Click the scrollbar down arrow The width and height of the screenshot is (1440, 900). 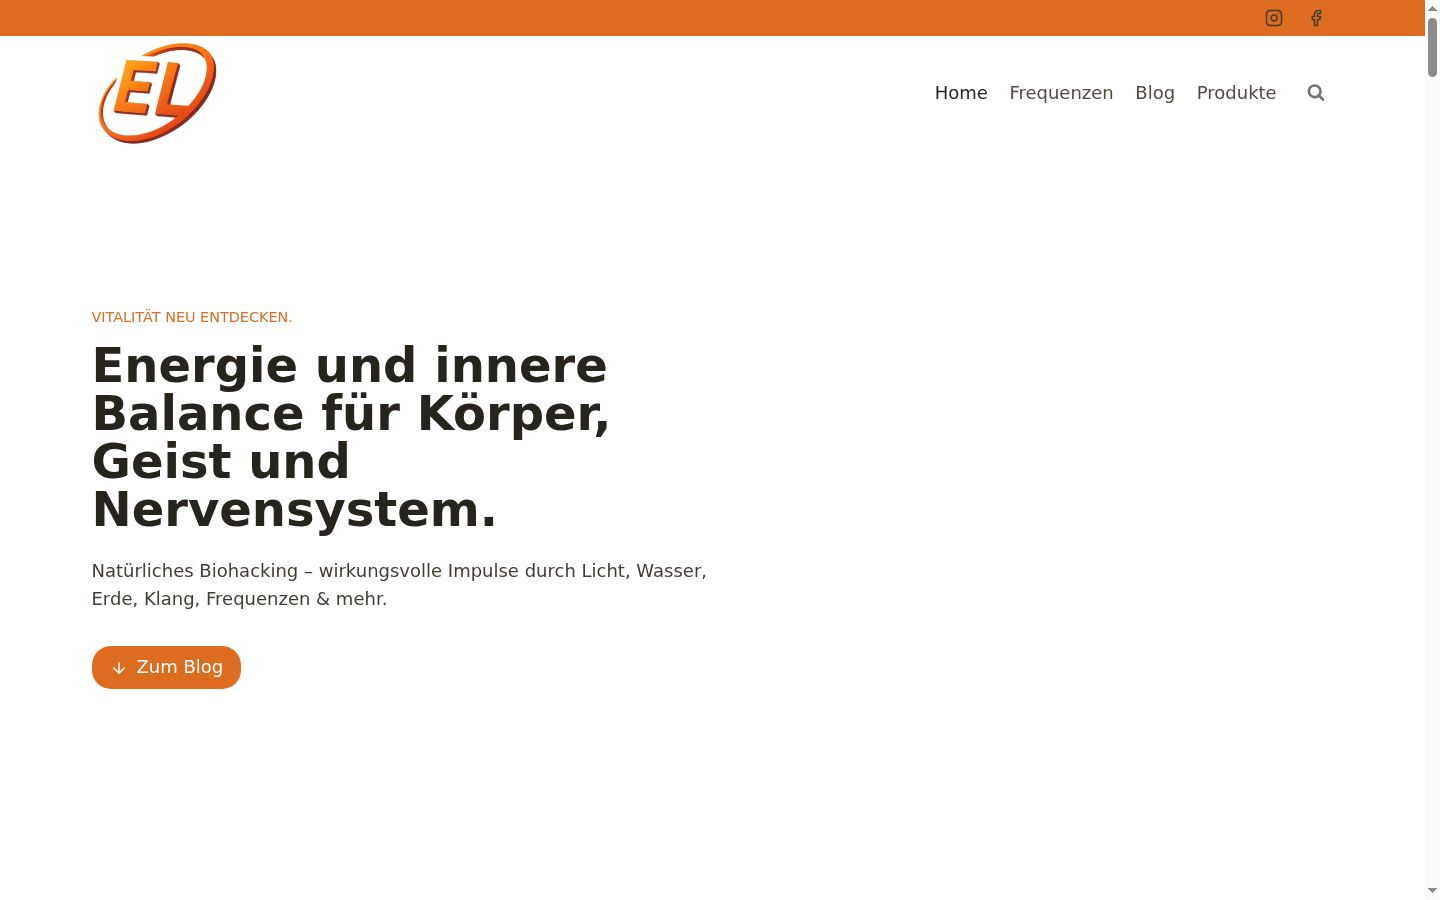click(x=1432, y=891)
